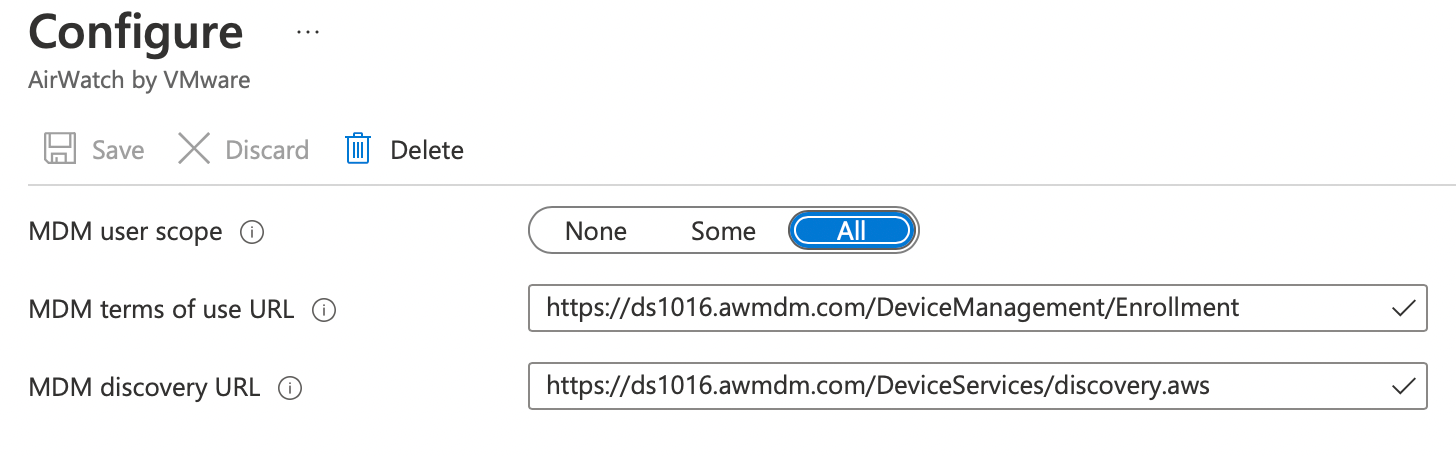Open the ellipsis more options menu
The image size is (1456, 456).
[308, 32]
